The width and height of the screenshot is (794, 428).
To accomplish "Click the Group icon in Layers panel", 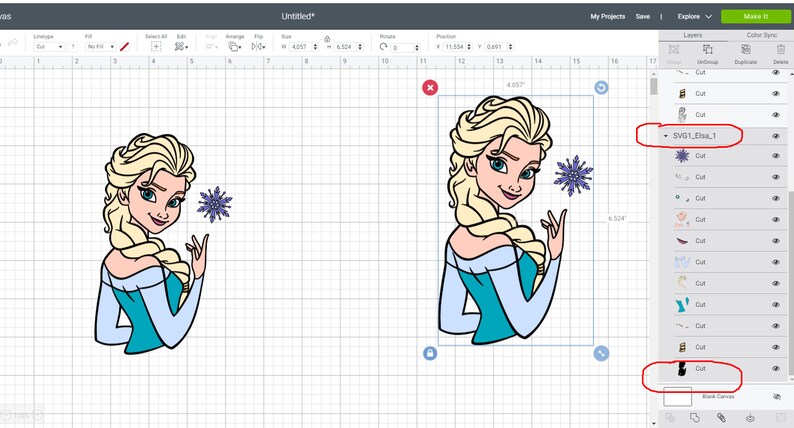I will click(673, 49).
